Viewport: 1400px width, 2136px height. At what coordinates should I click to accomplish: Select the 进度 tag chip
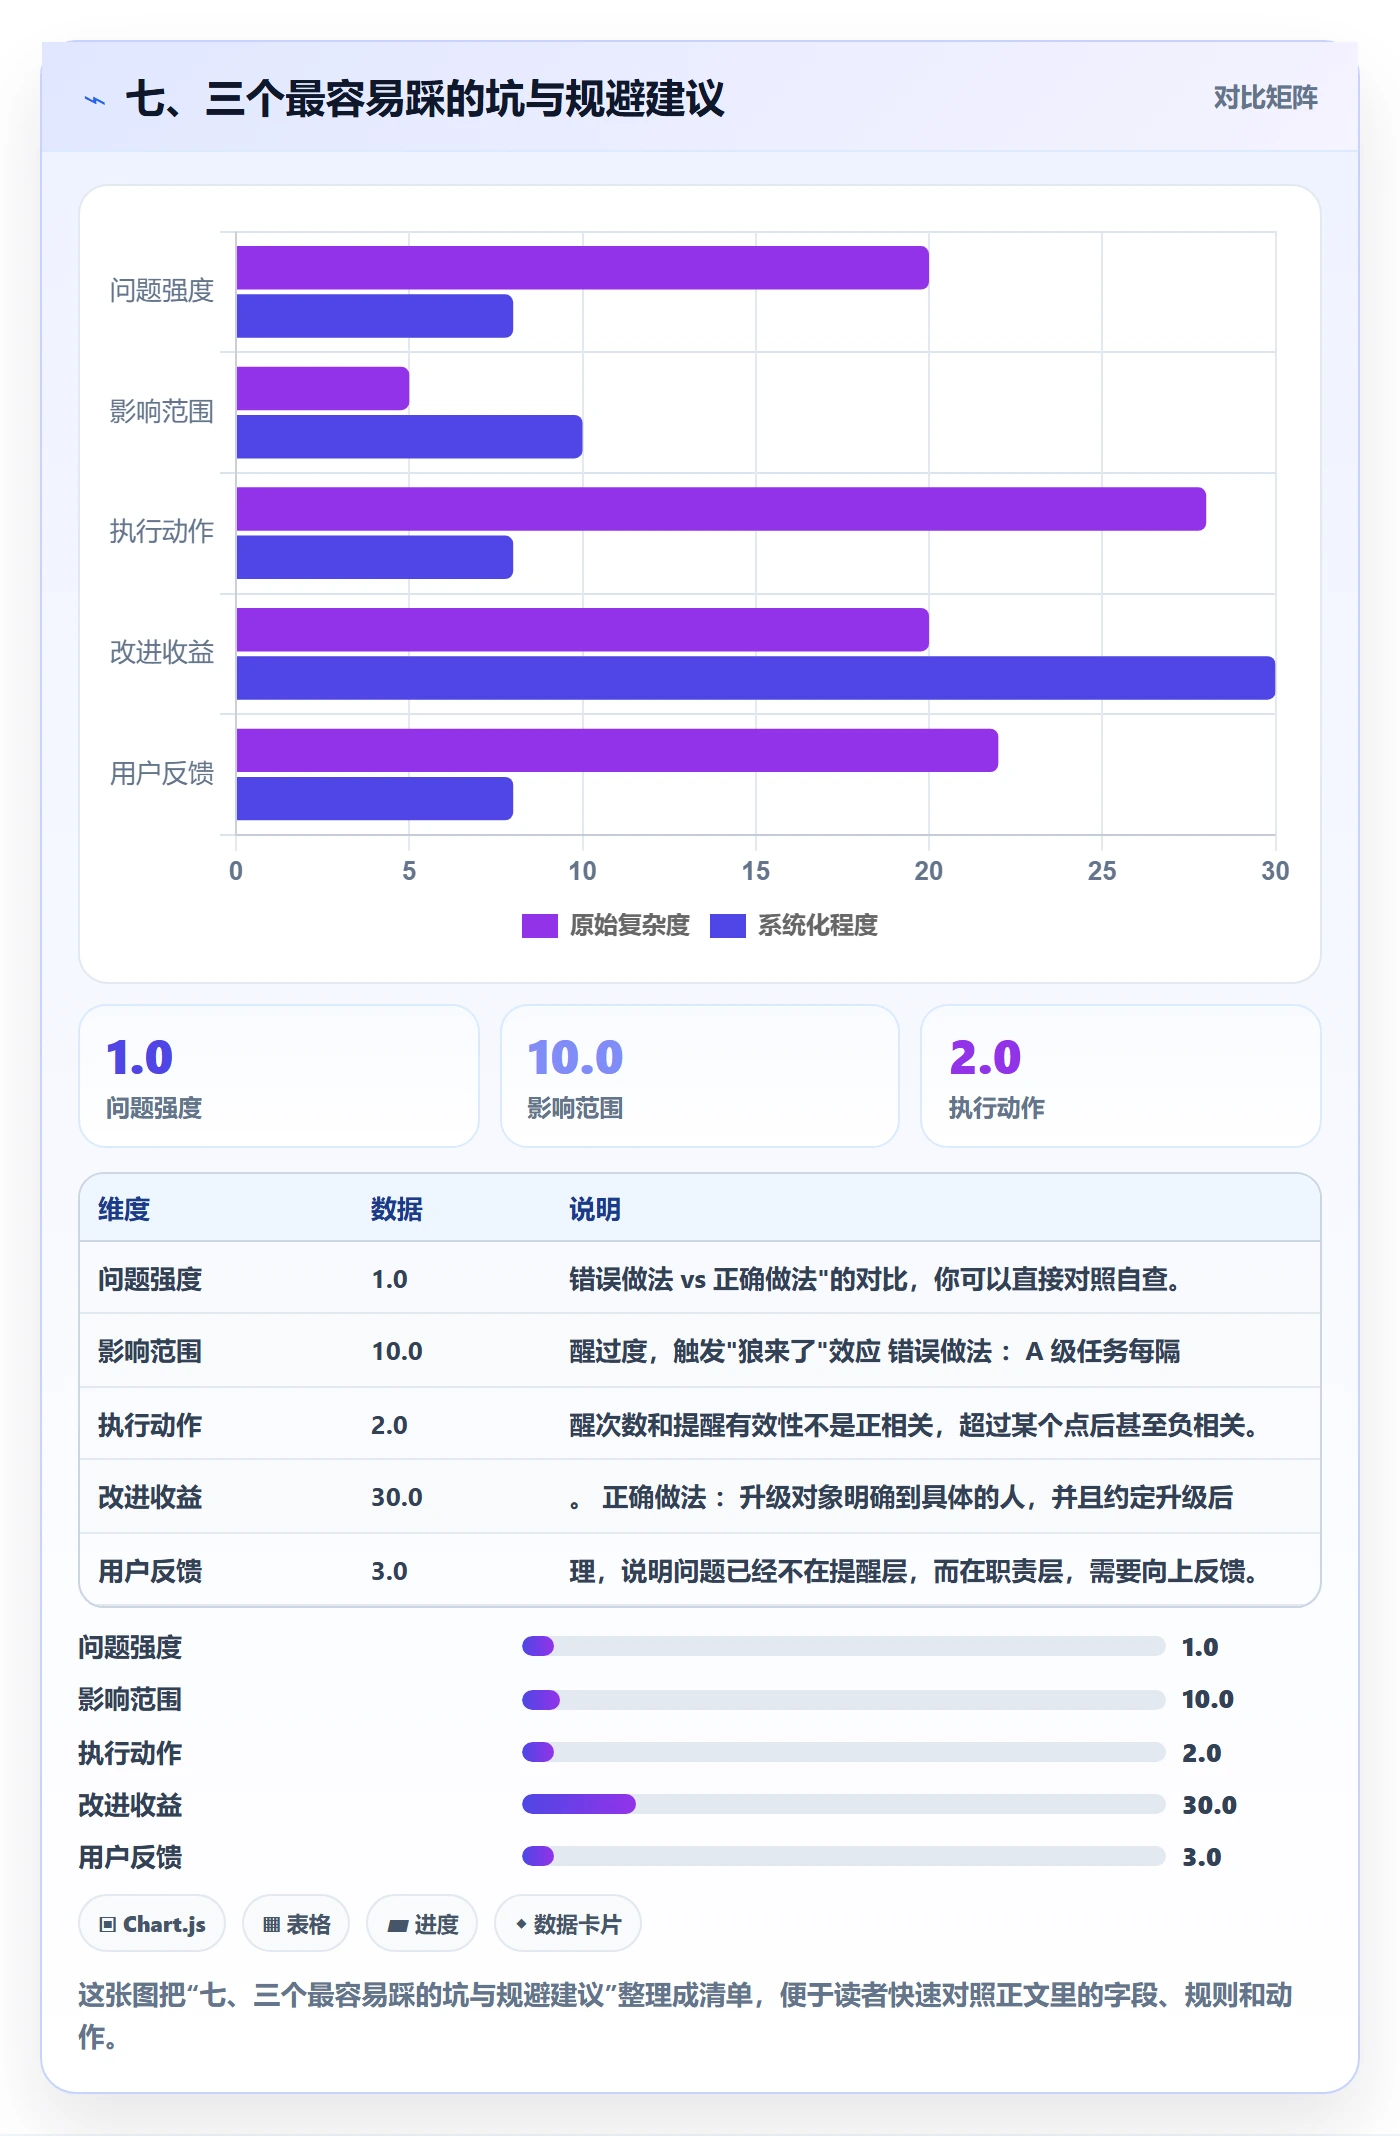click(422, 1924)
